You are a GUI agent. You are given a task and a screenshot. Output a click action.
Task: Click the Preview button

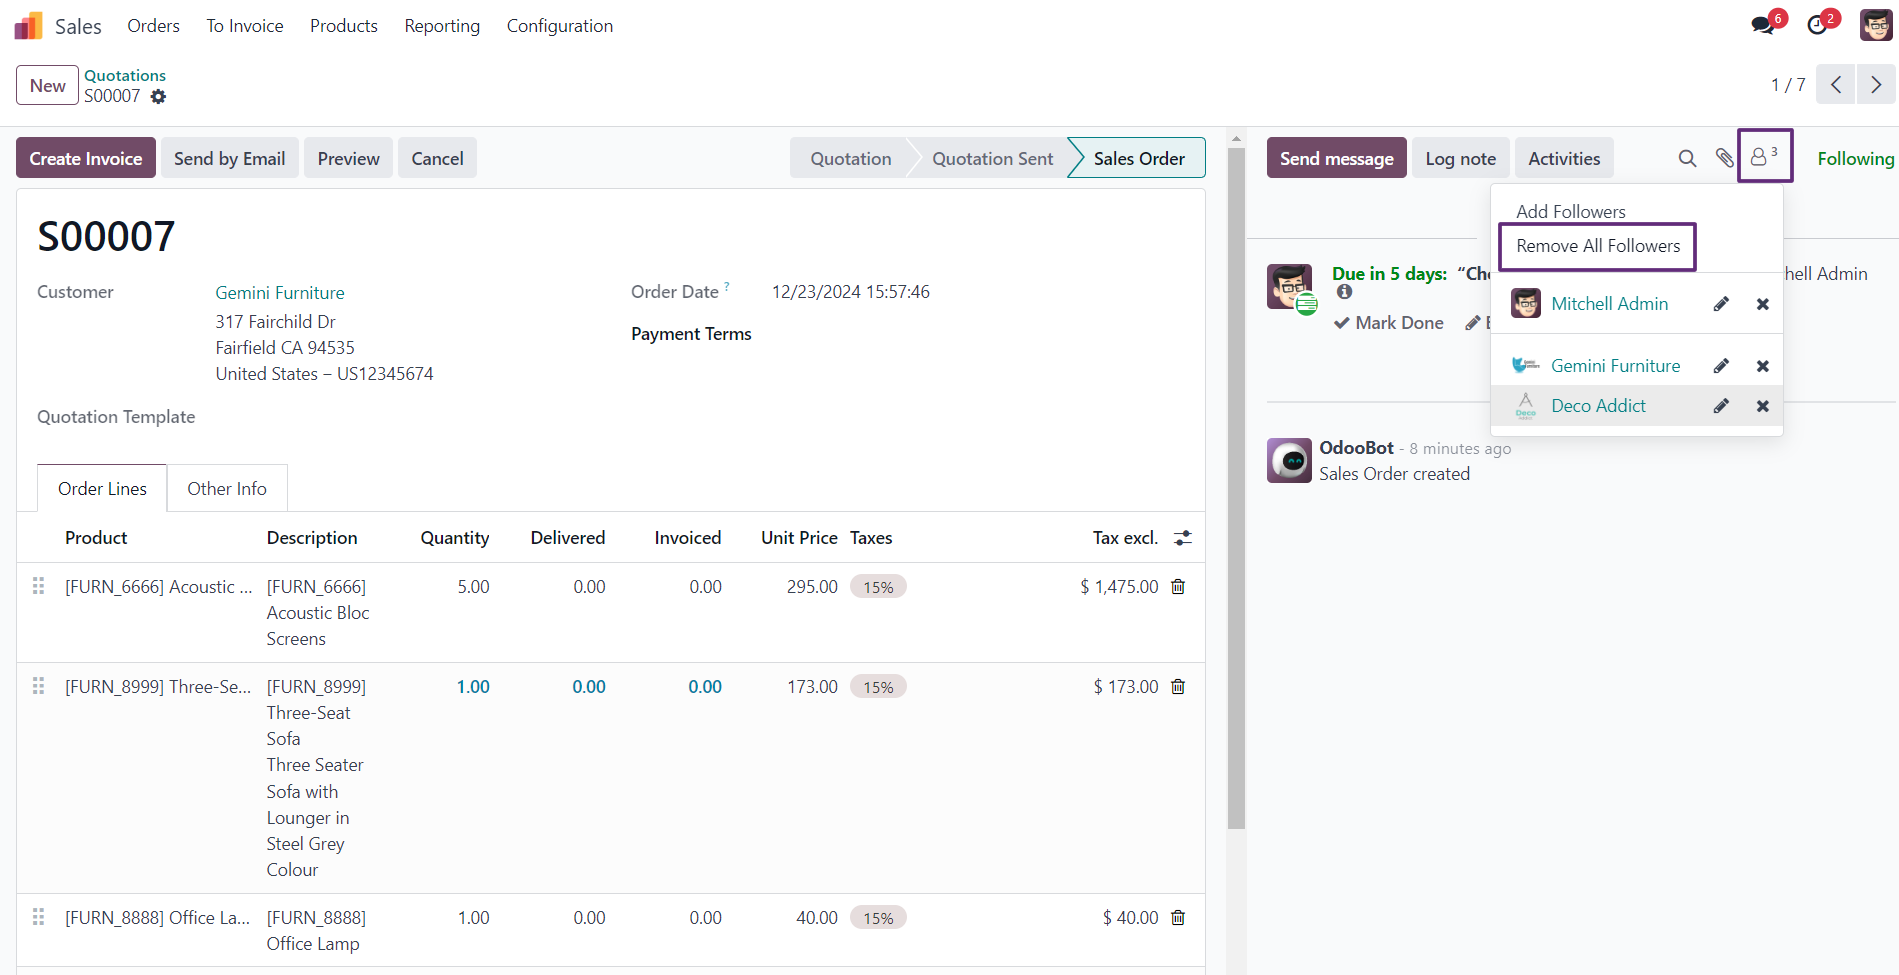point(348,158)
